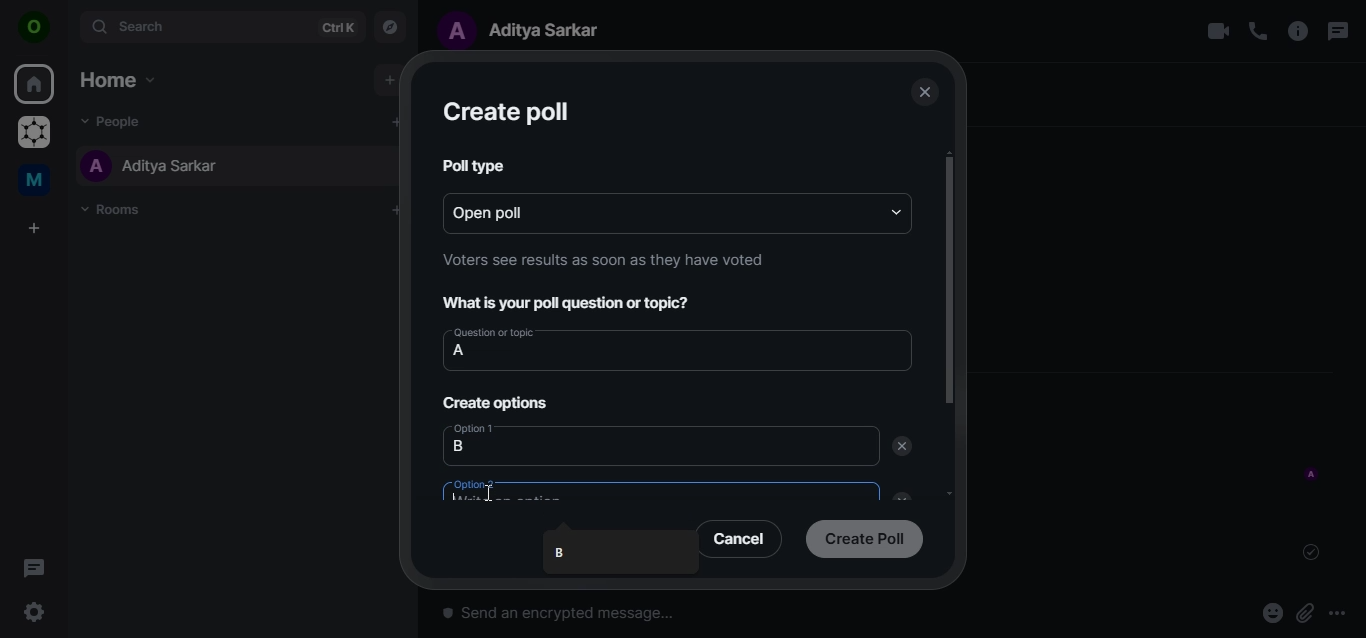Expand the Home menu chevron
This screenshot has width=1366, height=638.
point(151,81)
